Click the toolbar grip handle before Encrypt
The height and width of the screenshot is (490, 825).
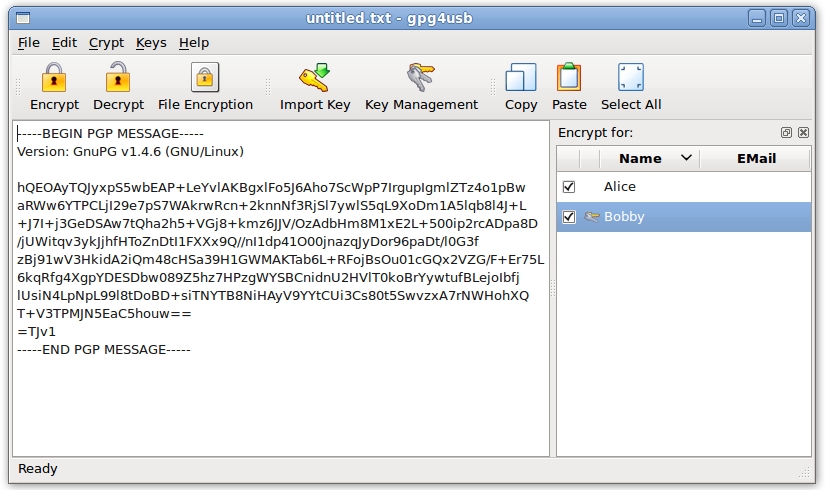[17, 87]
